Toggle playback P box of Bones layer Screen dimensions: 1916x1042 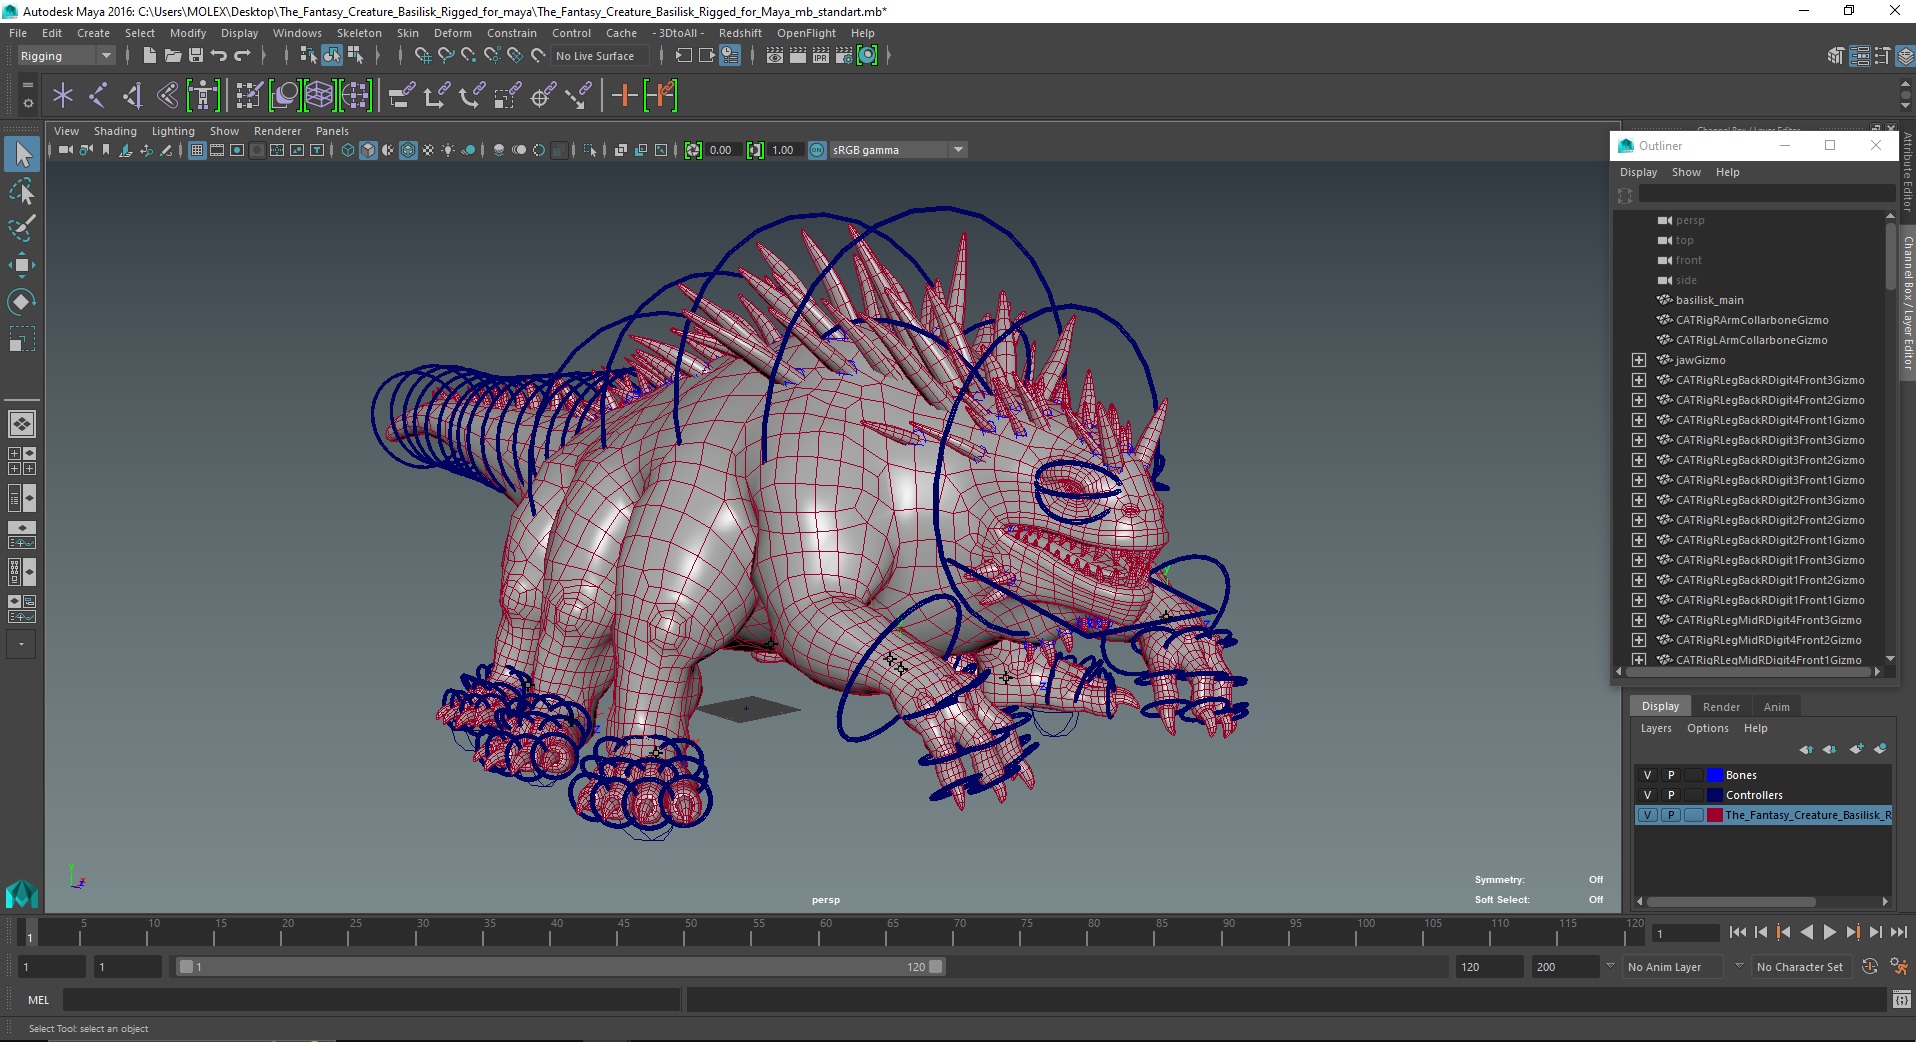[x=1671, y=775]
